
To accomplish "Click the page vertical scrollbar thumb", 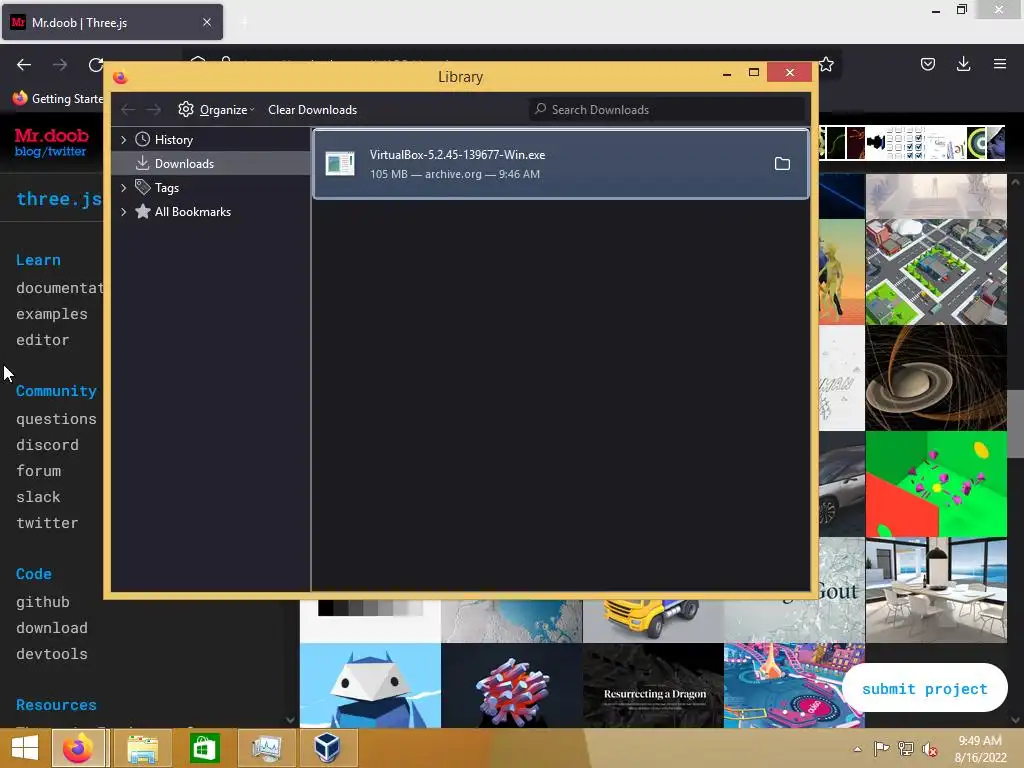I will [1016, 424].
